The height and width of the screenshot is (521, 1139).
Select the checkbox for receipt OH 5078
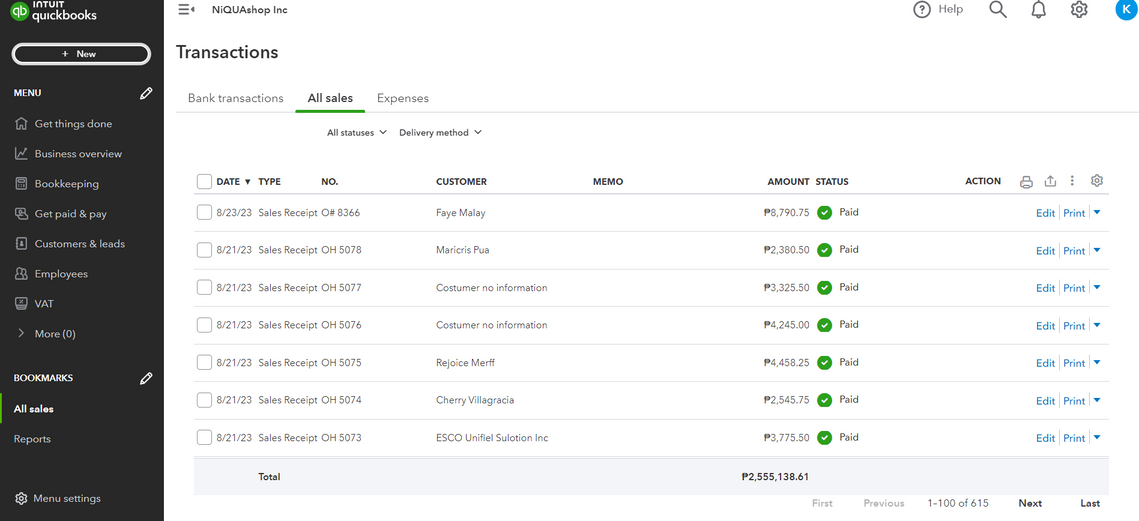coord(204,250)
